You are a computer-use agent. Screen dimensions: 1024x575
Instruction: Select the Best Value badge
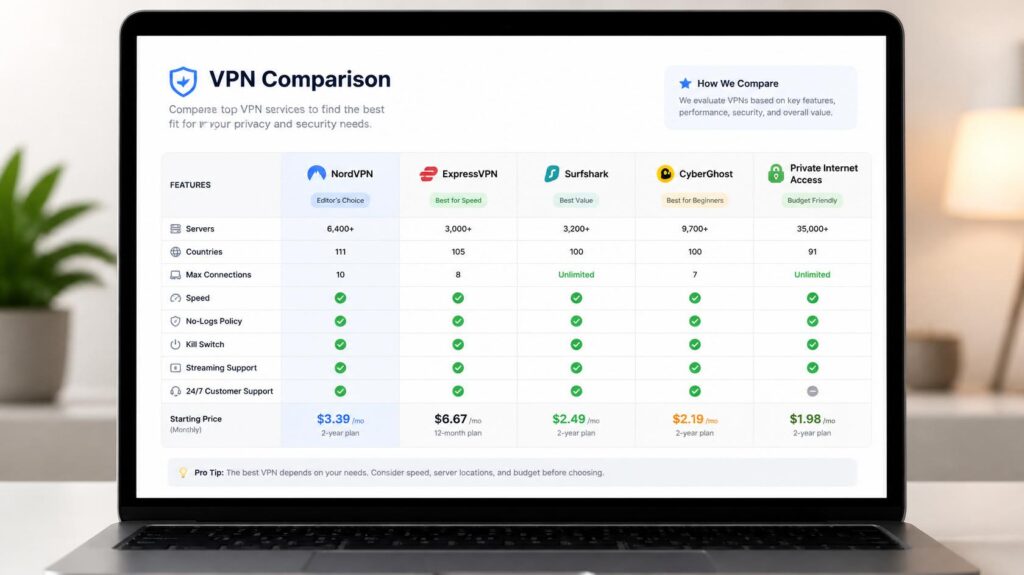point(576,201)
